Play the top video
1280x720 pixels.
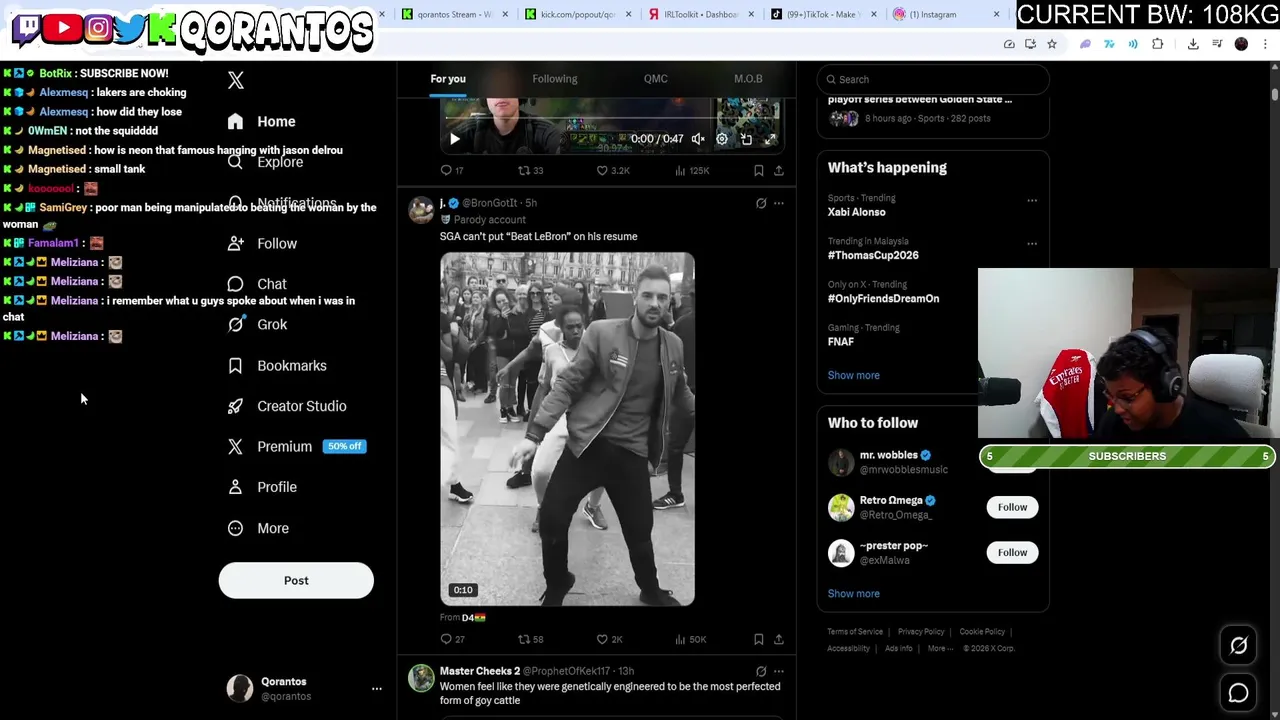click(454, 140)
